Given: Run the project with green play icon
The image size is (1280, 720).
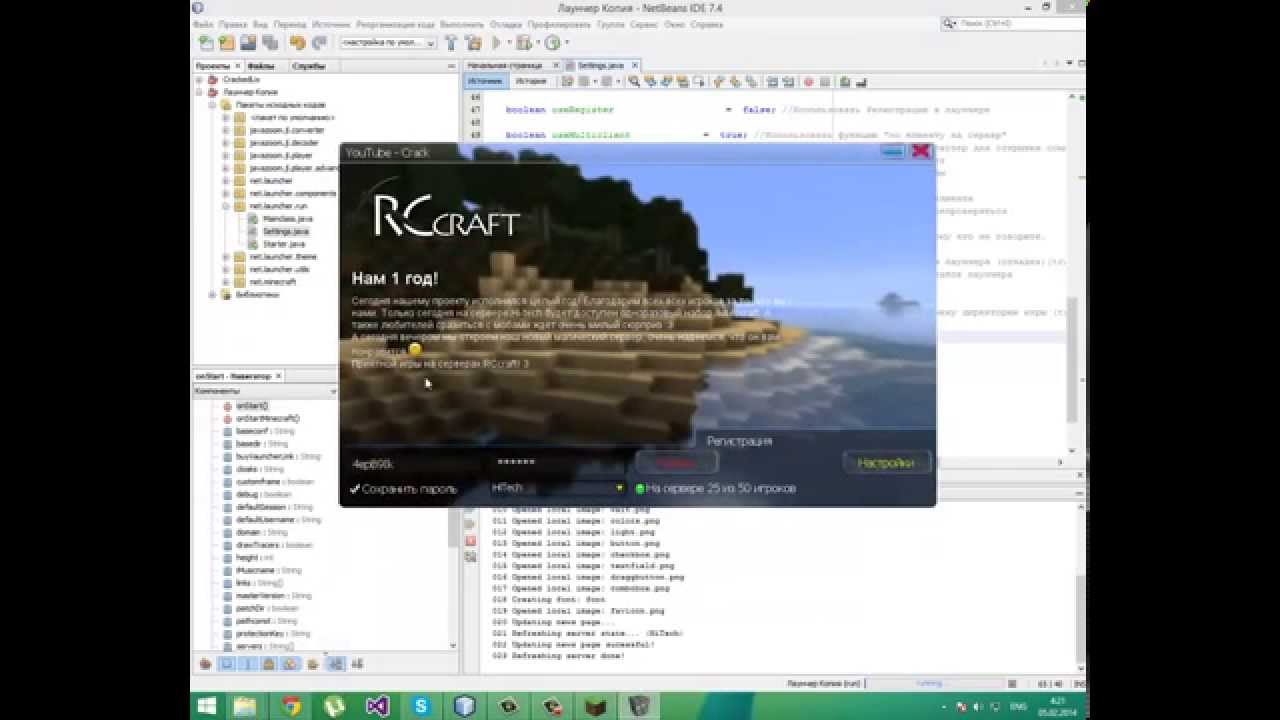Looking at the screenshot, I should coord(496,43).
